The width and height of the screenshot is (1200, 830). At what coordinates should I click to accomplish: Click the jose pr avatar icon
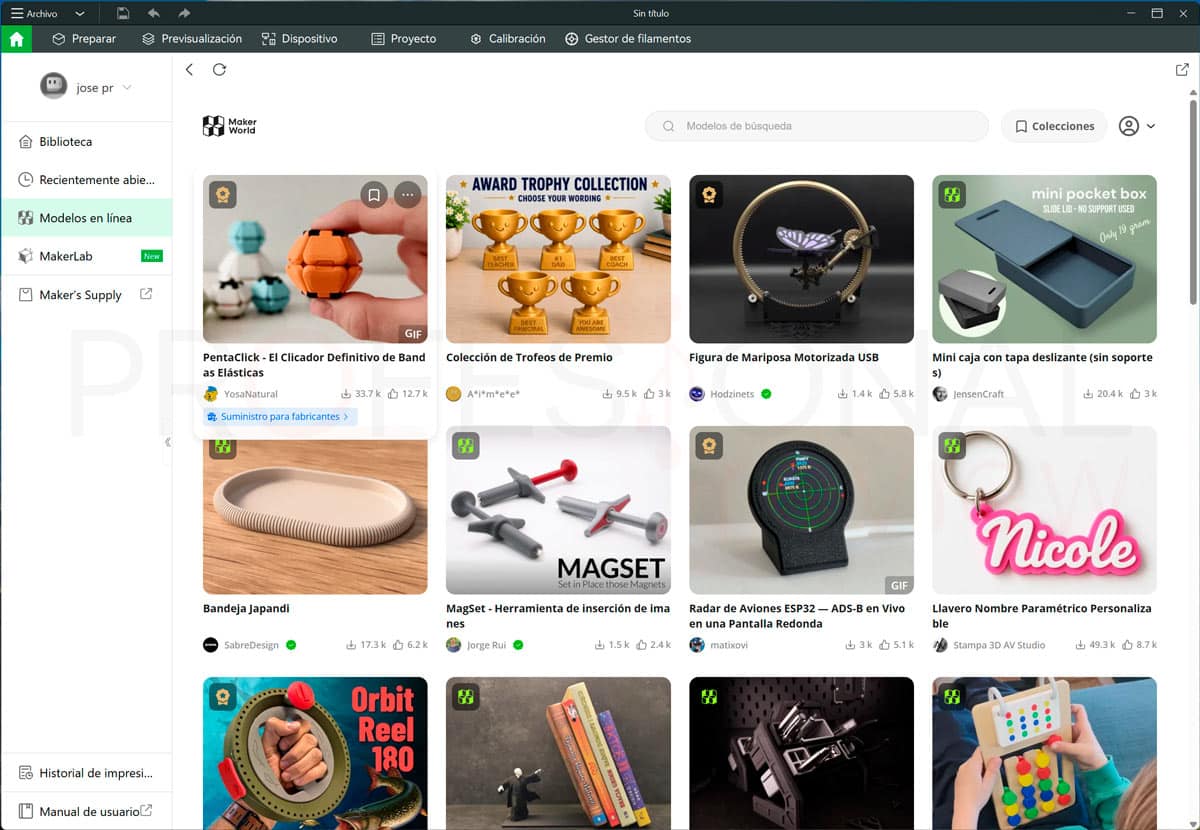(54, 87)
